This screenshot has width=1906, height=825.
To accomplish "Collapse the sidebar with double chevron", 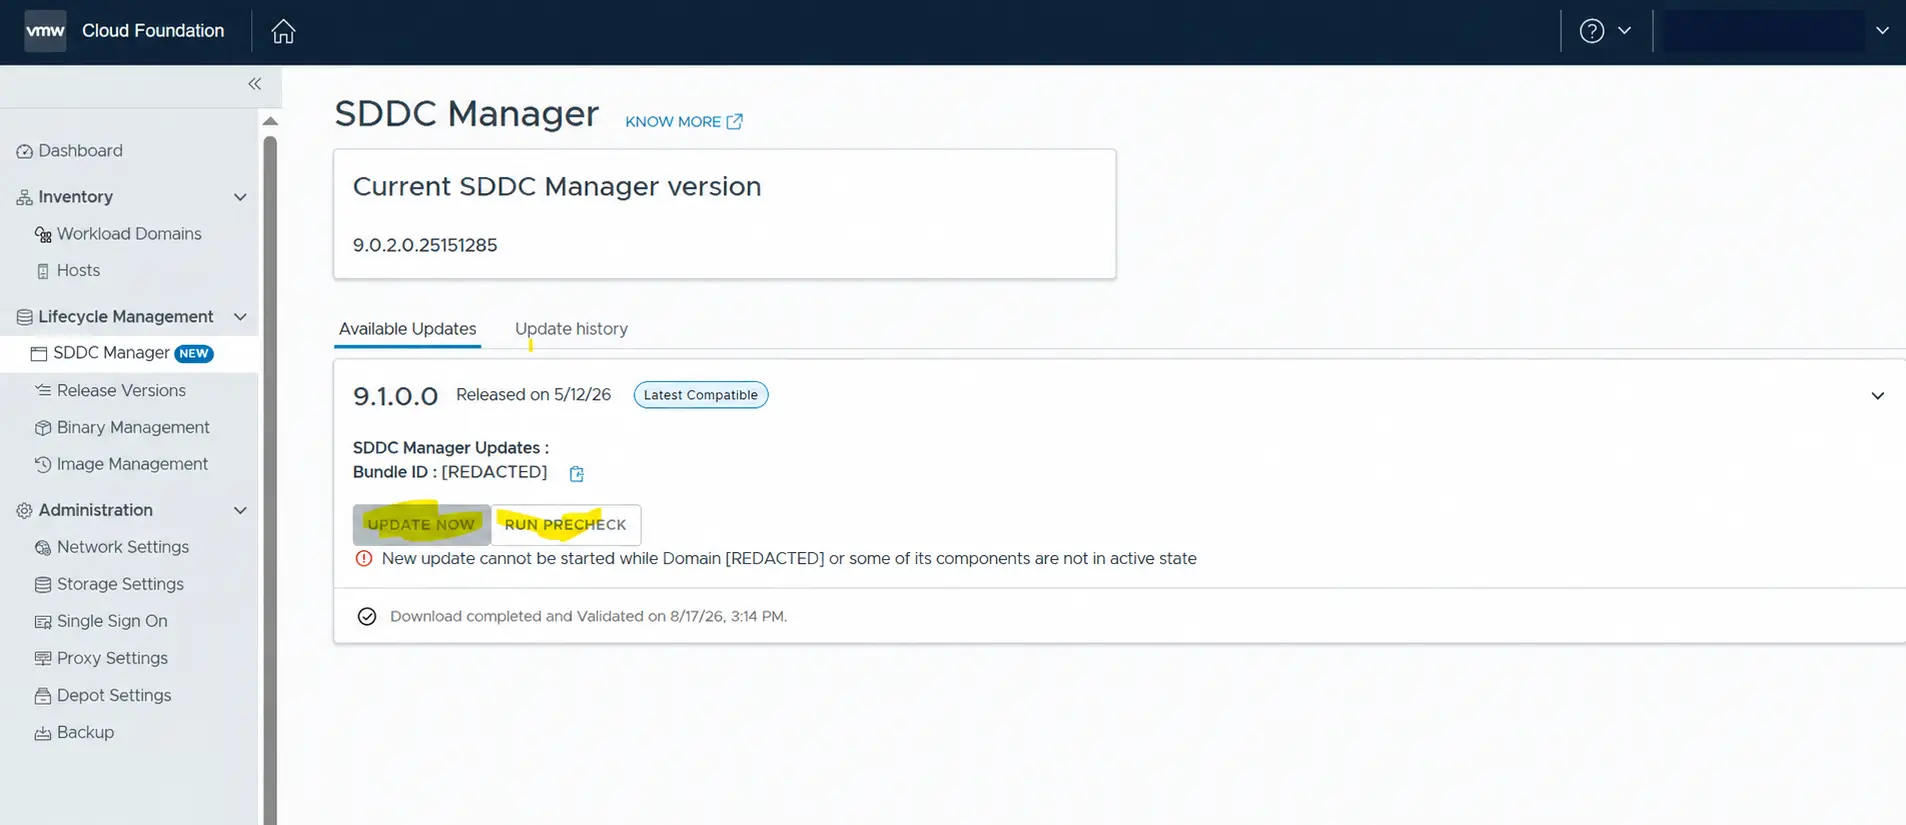I will pos(255,84).
